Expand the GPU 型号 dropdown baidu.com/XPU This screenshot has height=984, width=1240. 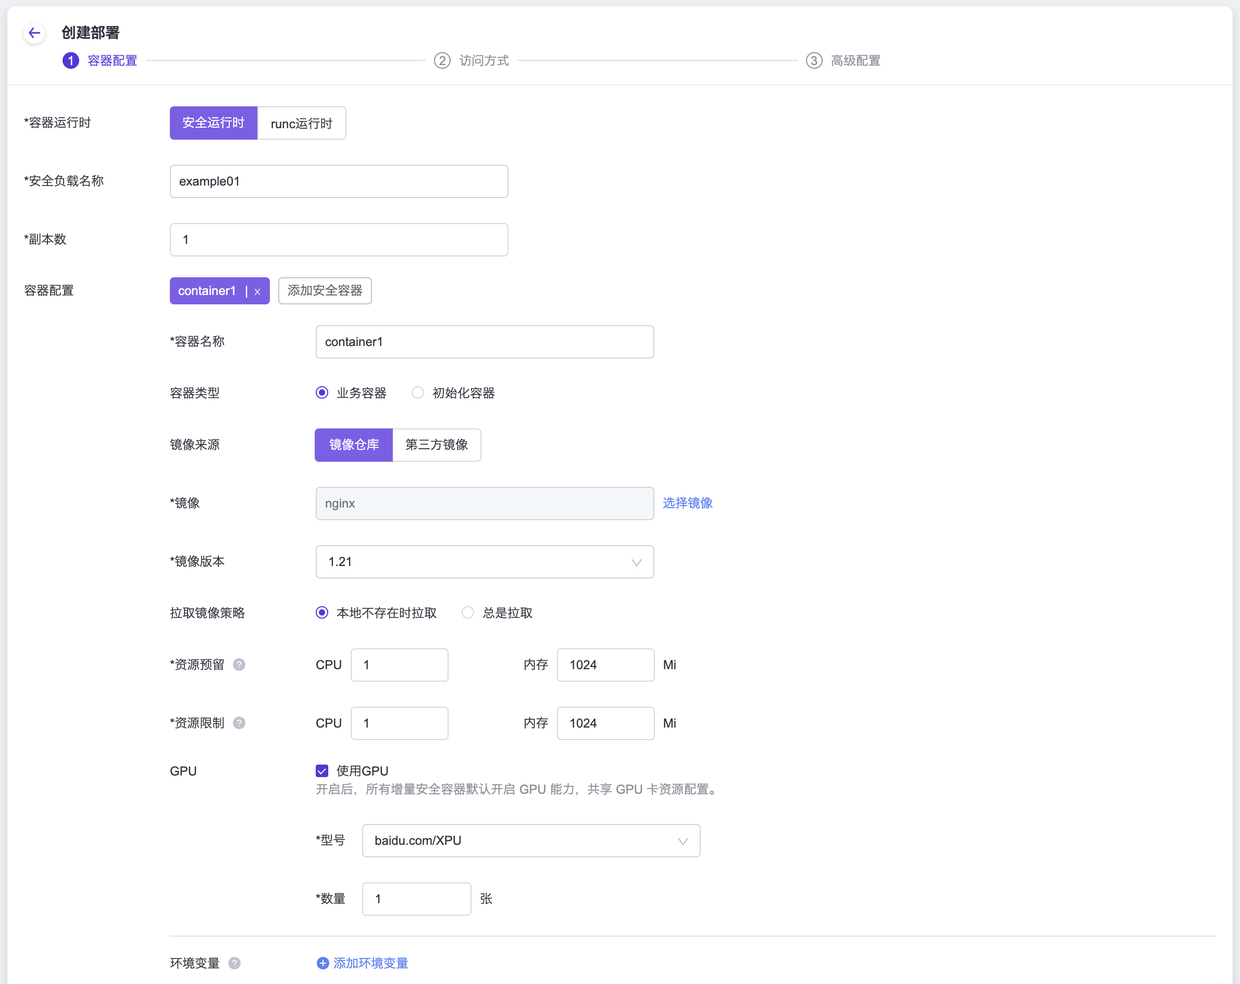(x=530, y=841)
